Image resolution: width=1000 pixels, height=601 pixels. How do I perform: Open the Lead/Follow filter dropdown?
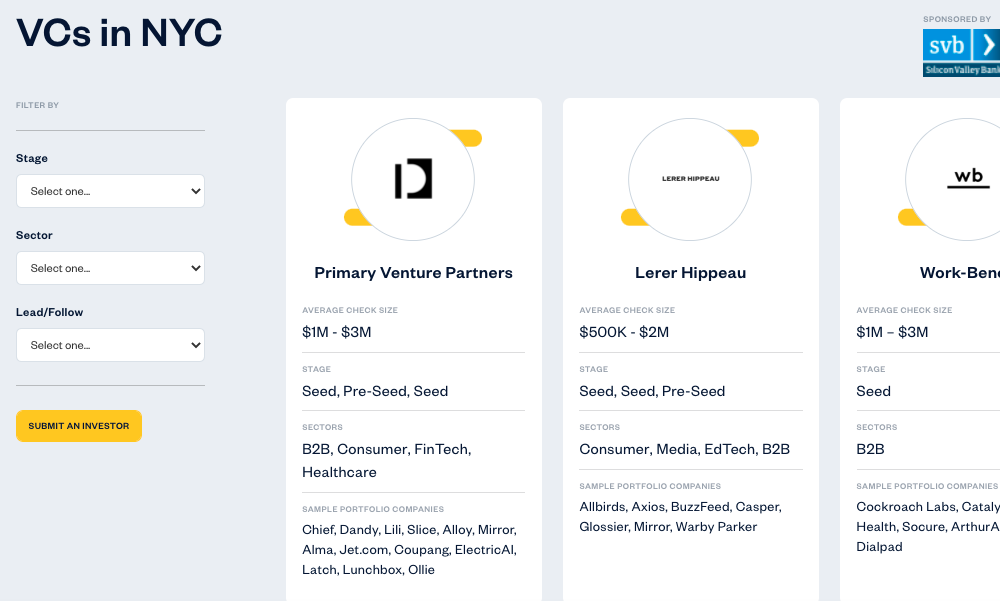click(110, 345)
